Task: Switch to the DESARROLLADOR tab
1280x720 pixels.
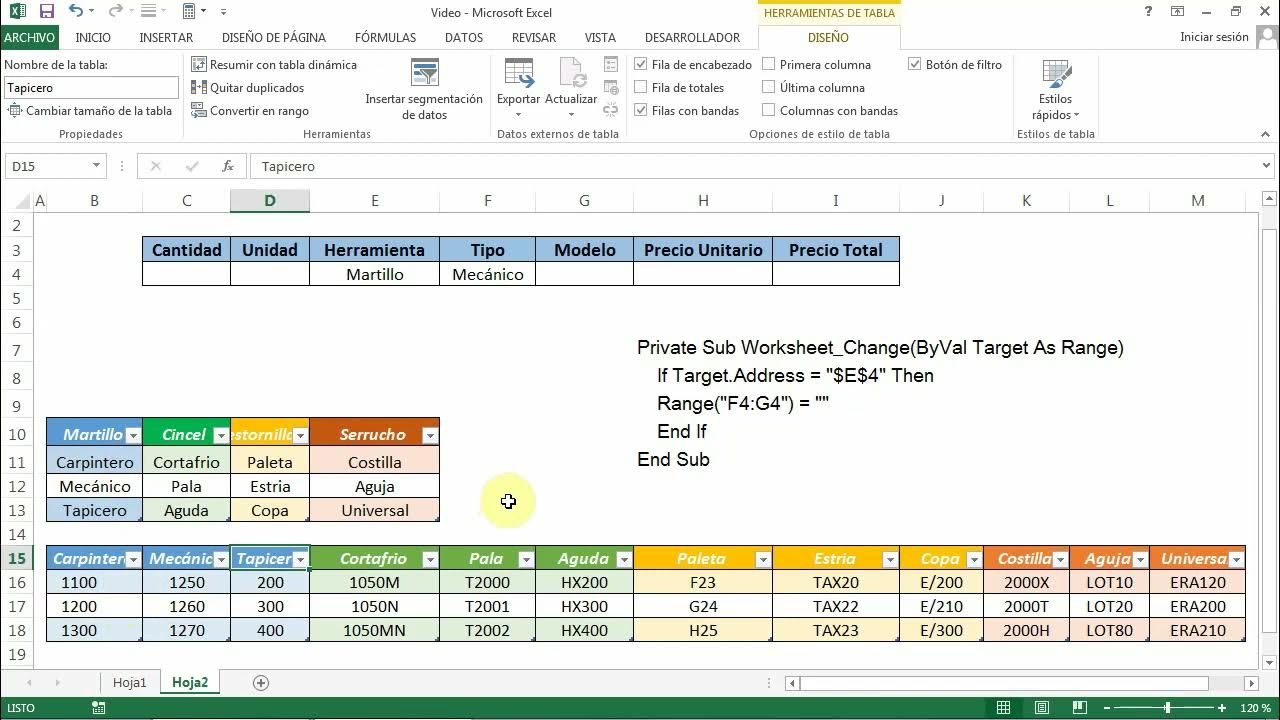Action: [x=693, y=37]
